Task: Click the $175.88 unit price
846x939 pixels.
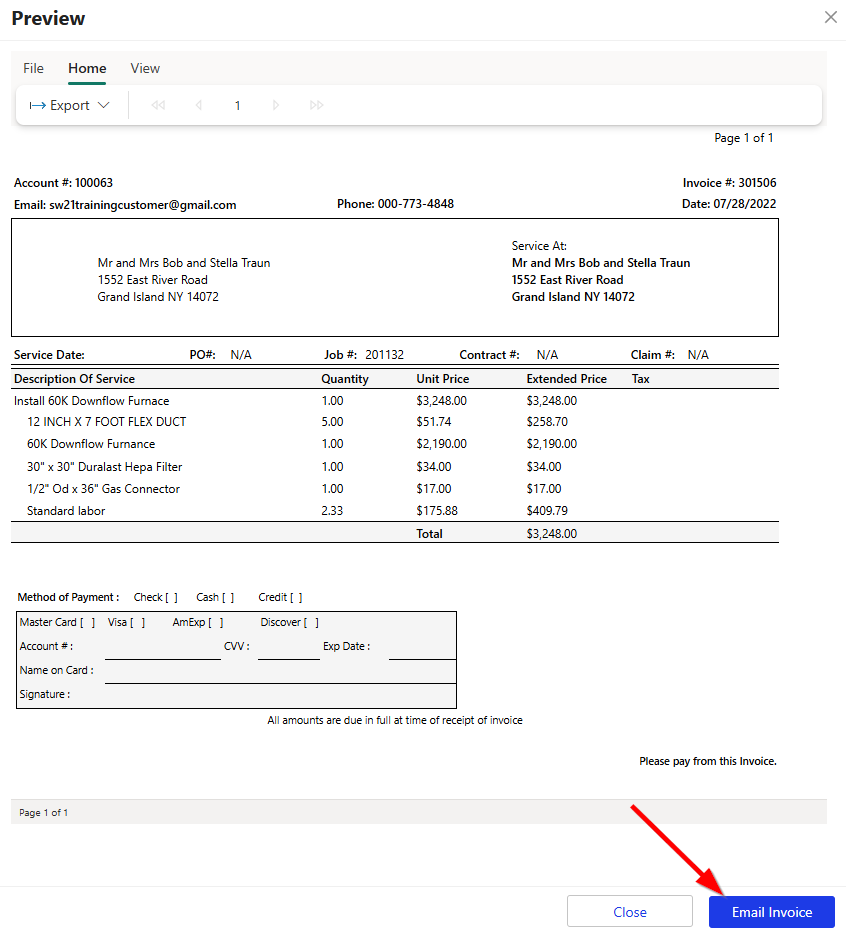Action: (436, 511)
